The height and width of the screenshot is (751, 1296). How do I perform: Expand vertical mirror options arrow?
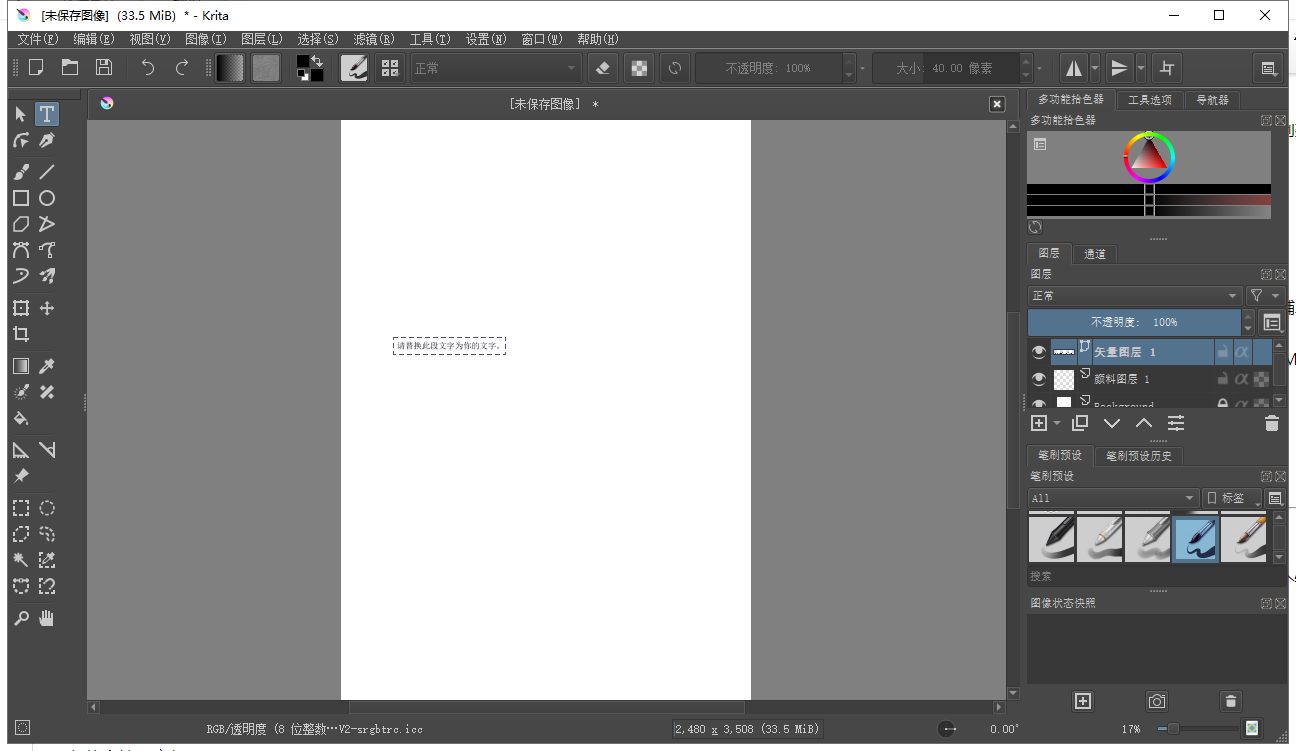1141,68
